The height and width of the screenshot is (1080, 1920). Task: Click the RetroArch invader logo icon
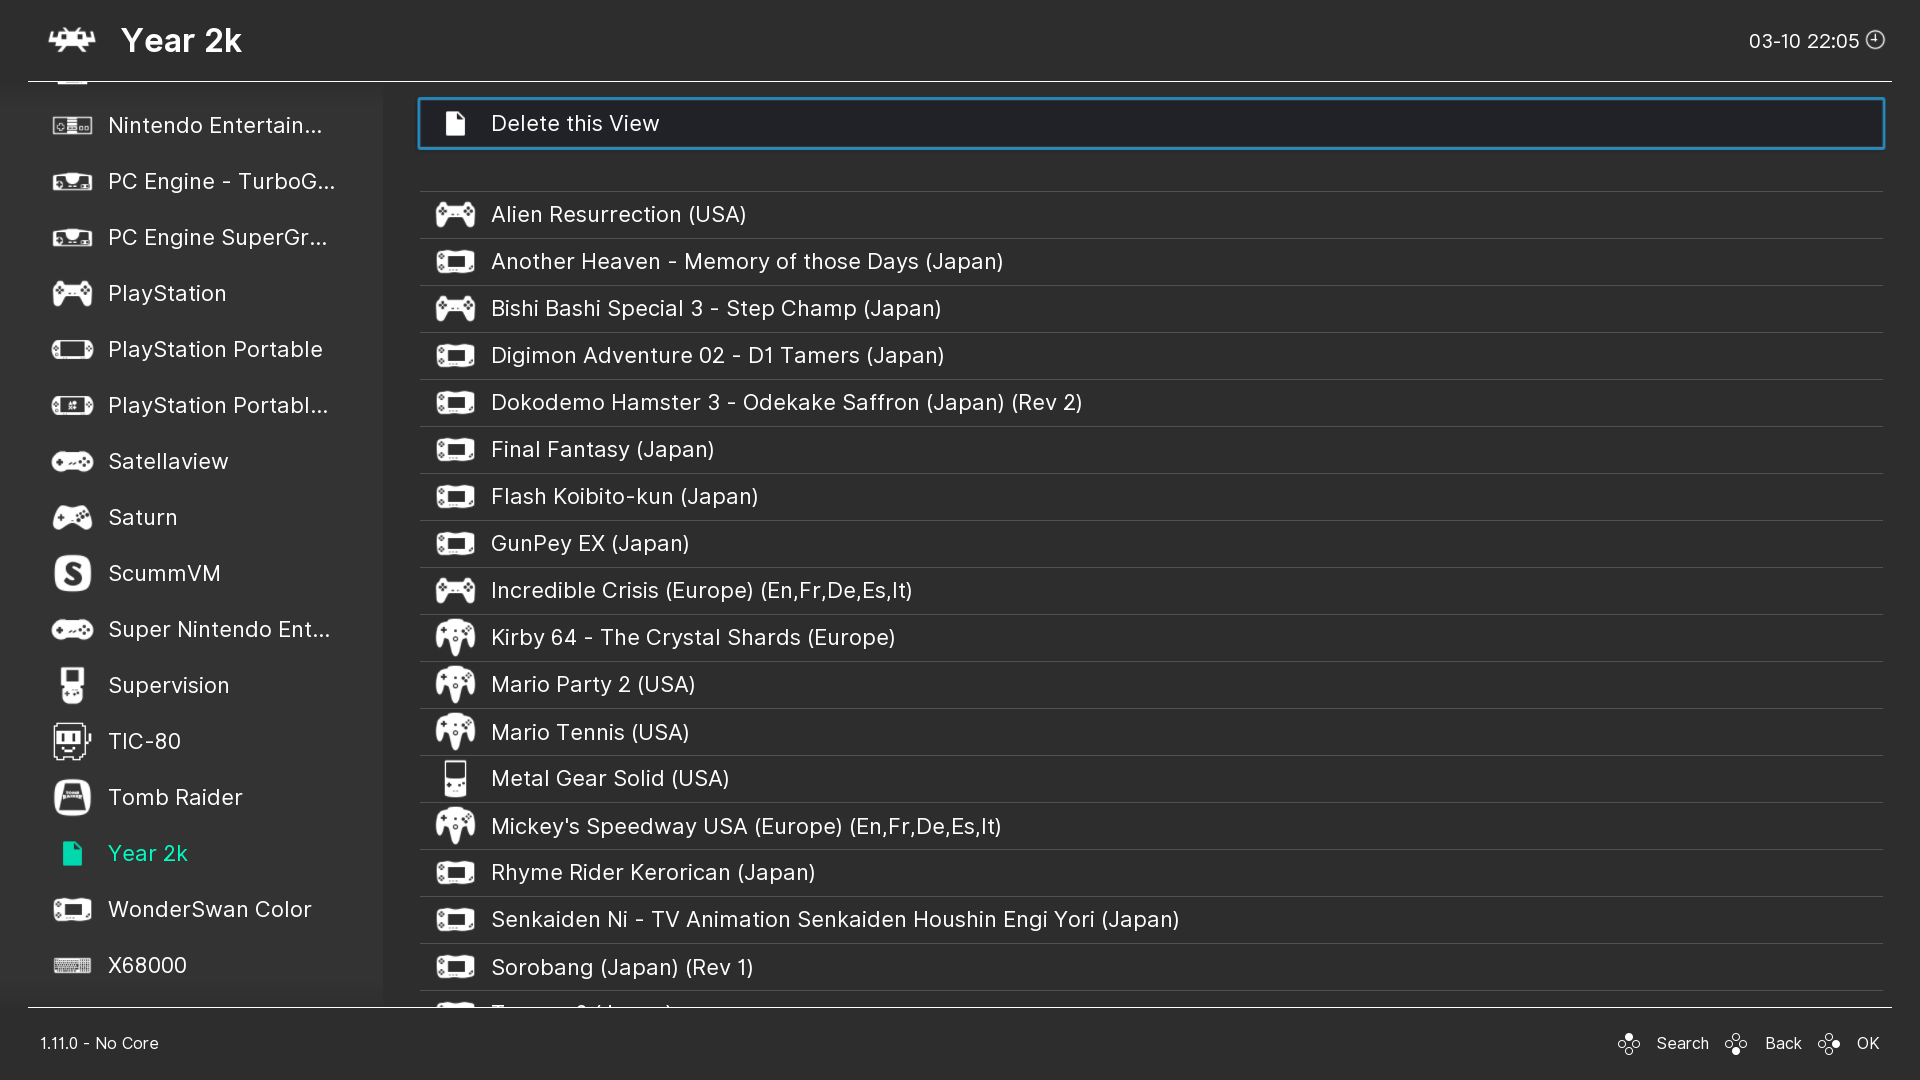click(72, 41)
